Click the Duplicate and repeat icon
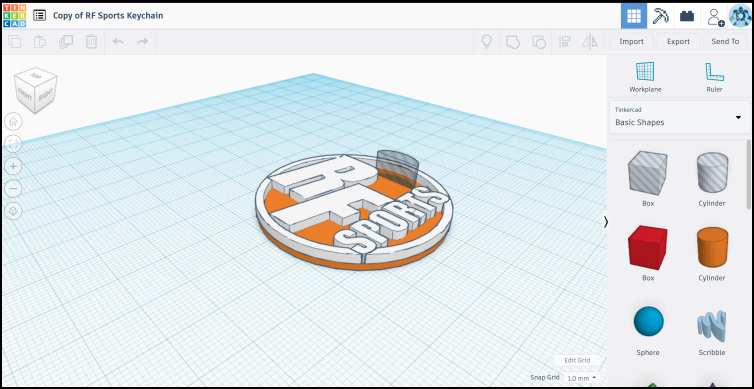 [65, 42]
